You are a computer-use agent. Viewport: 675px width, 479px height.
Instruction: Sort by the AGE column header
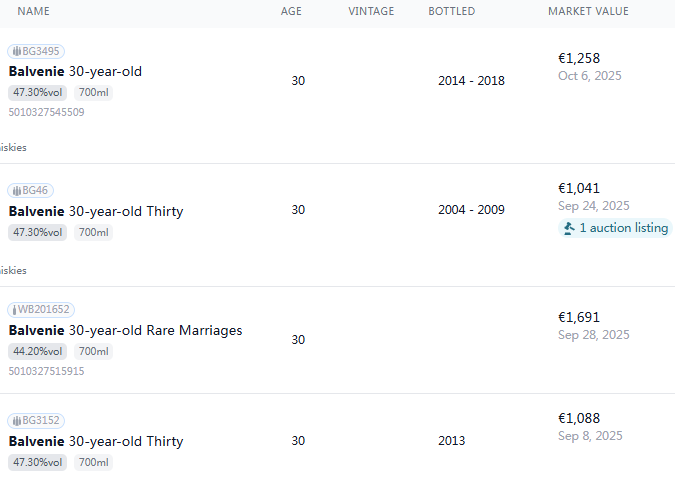pyautogui.click(x=291, y=11)
